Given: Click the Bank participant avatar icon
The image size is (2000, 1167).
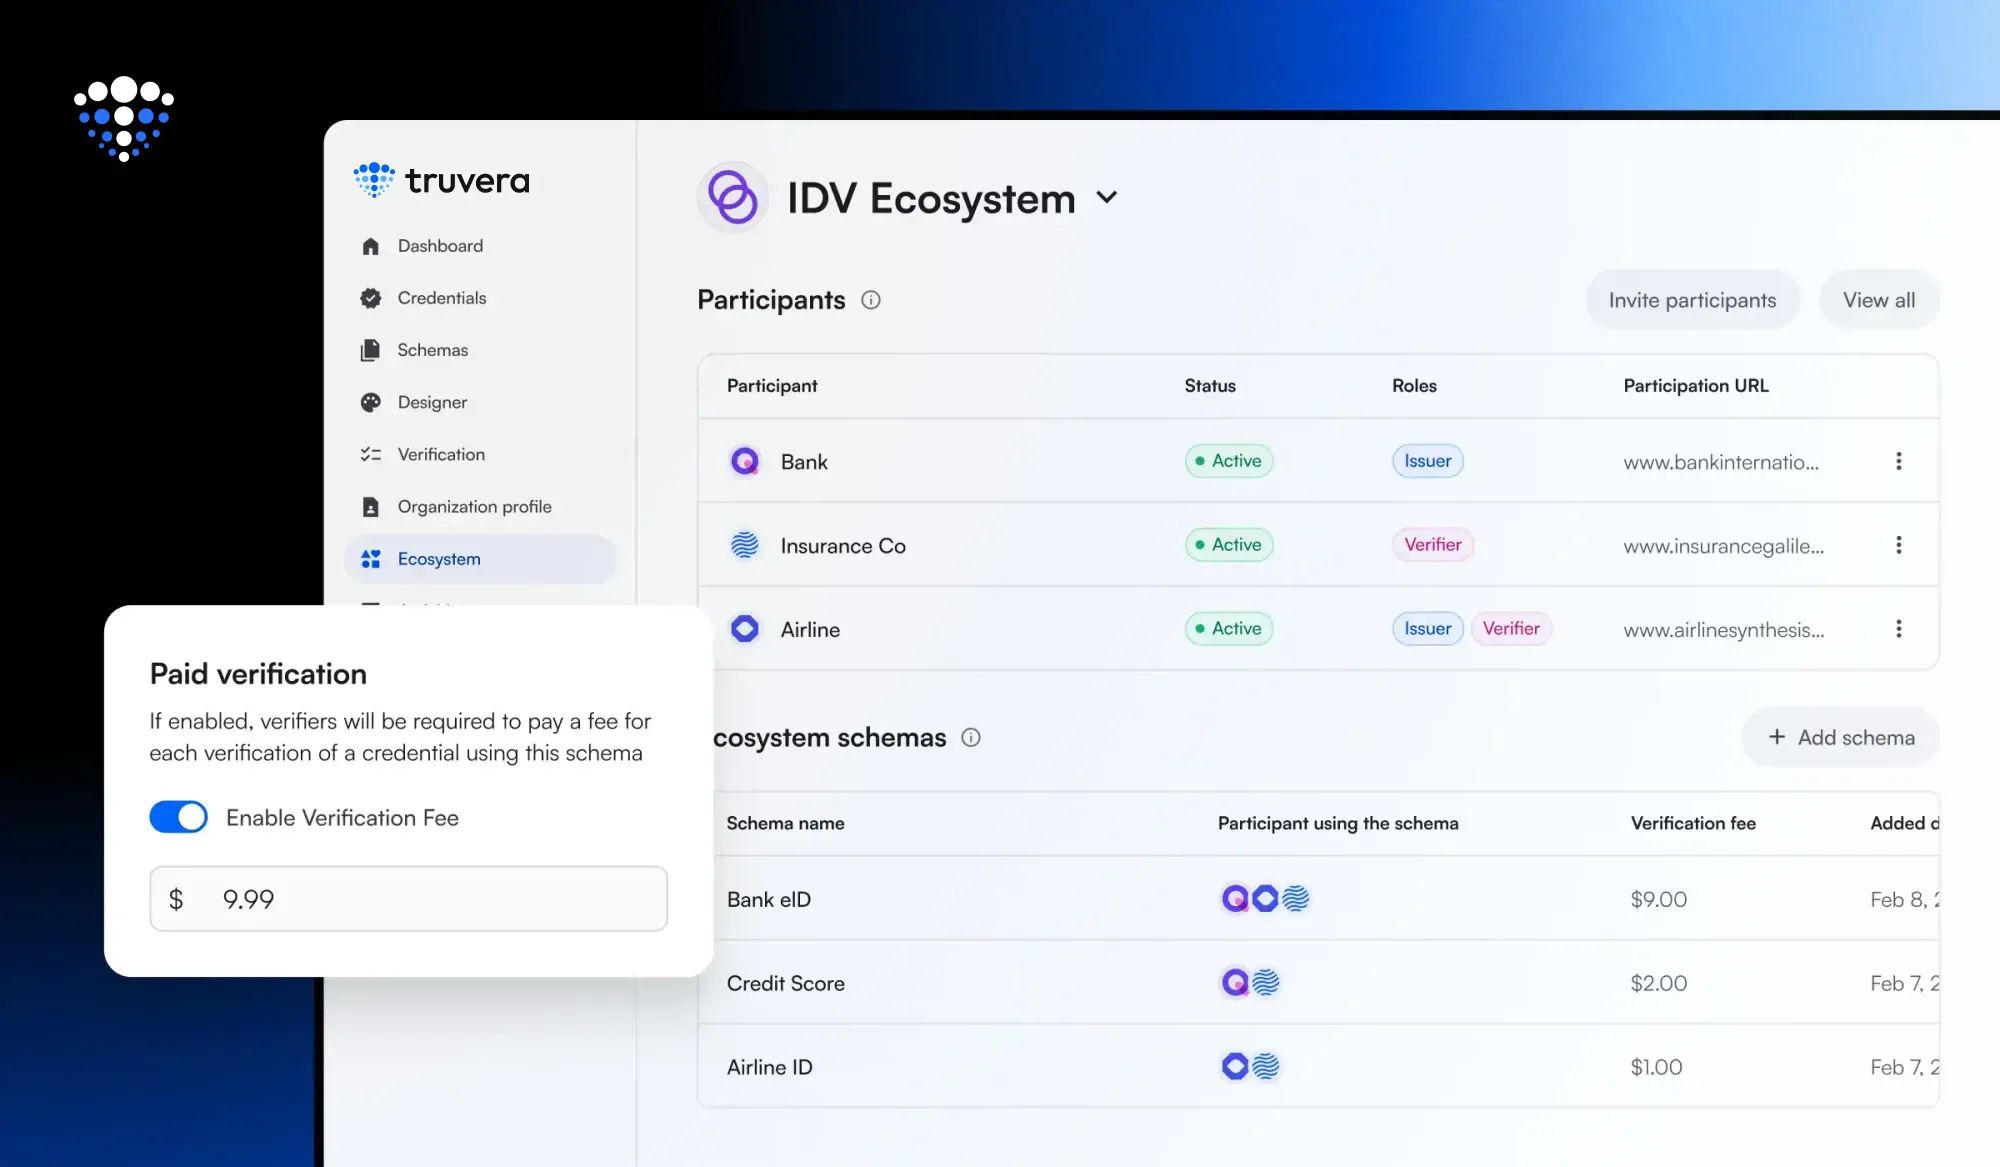Looking at the screenshot, I should coord(744,461).
